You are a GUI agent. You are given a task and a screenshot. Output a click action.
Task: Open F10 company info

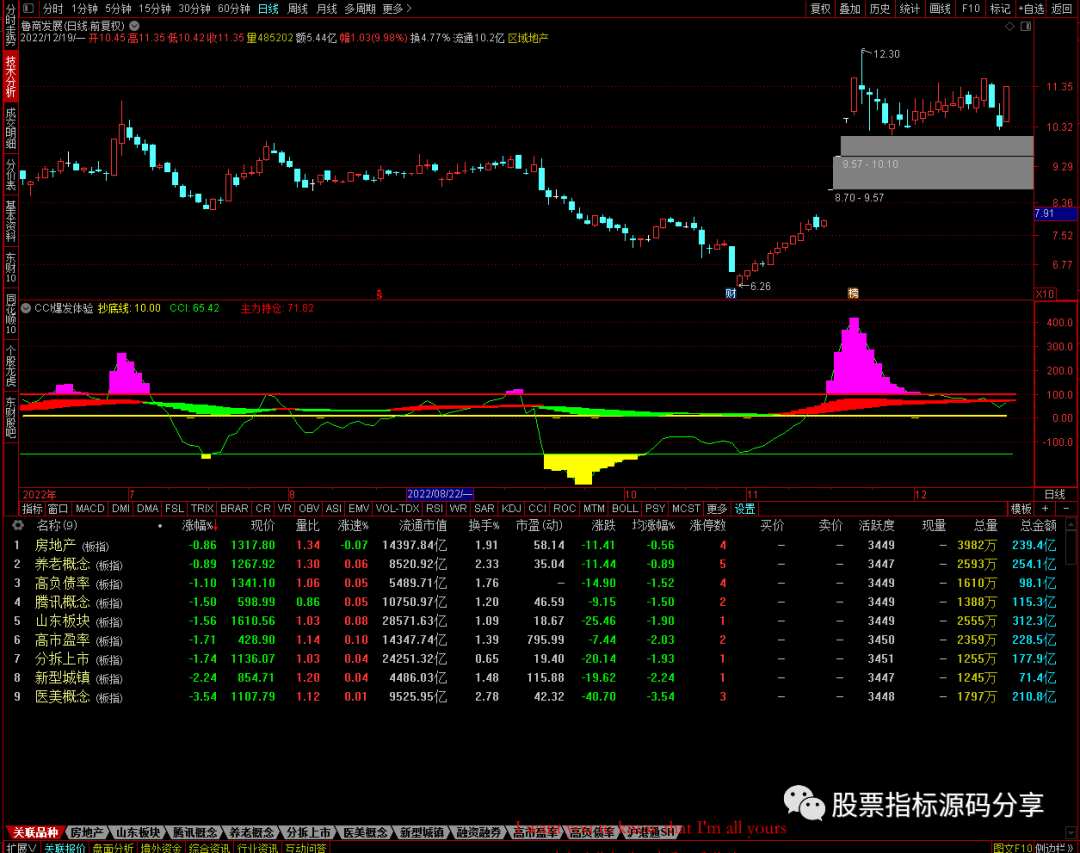pyautogui.click(x=970, y=8)
